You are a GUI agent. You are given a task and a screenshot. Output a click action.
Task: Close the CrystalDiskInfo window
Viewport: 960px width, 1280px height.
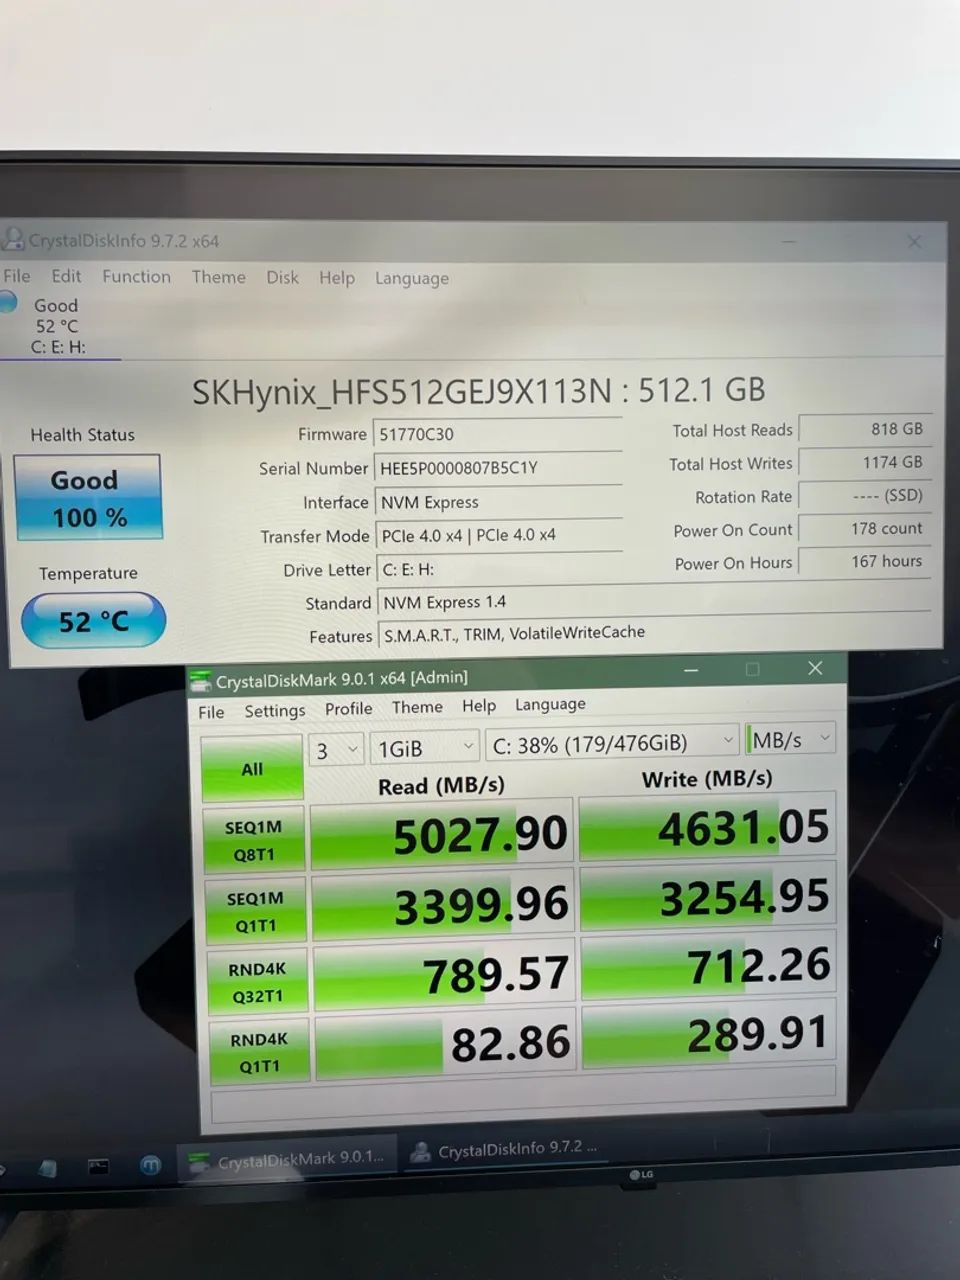point(914,242)
